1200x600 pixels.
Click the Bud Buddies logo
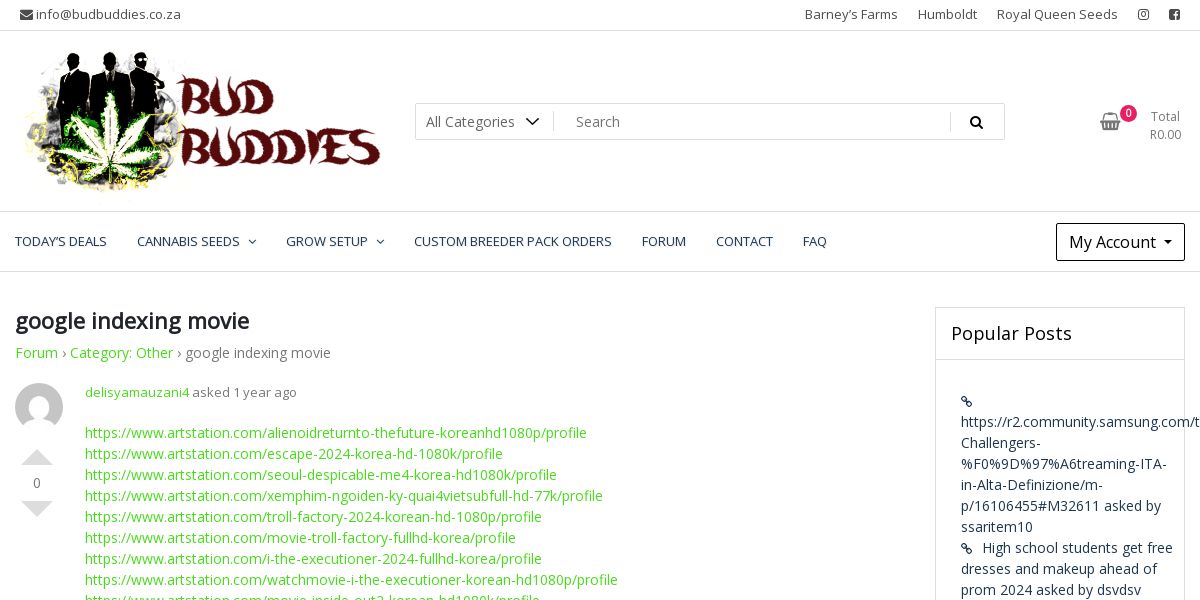coord(203,121)
